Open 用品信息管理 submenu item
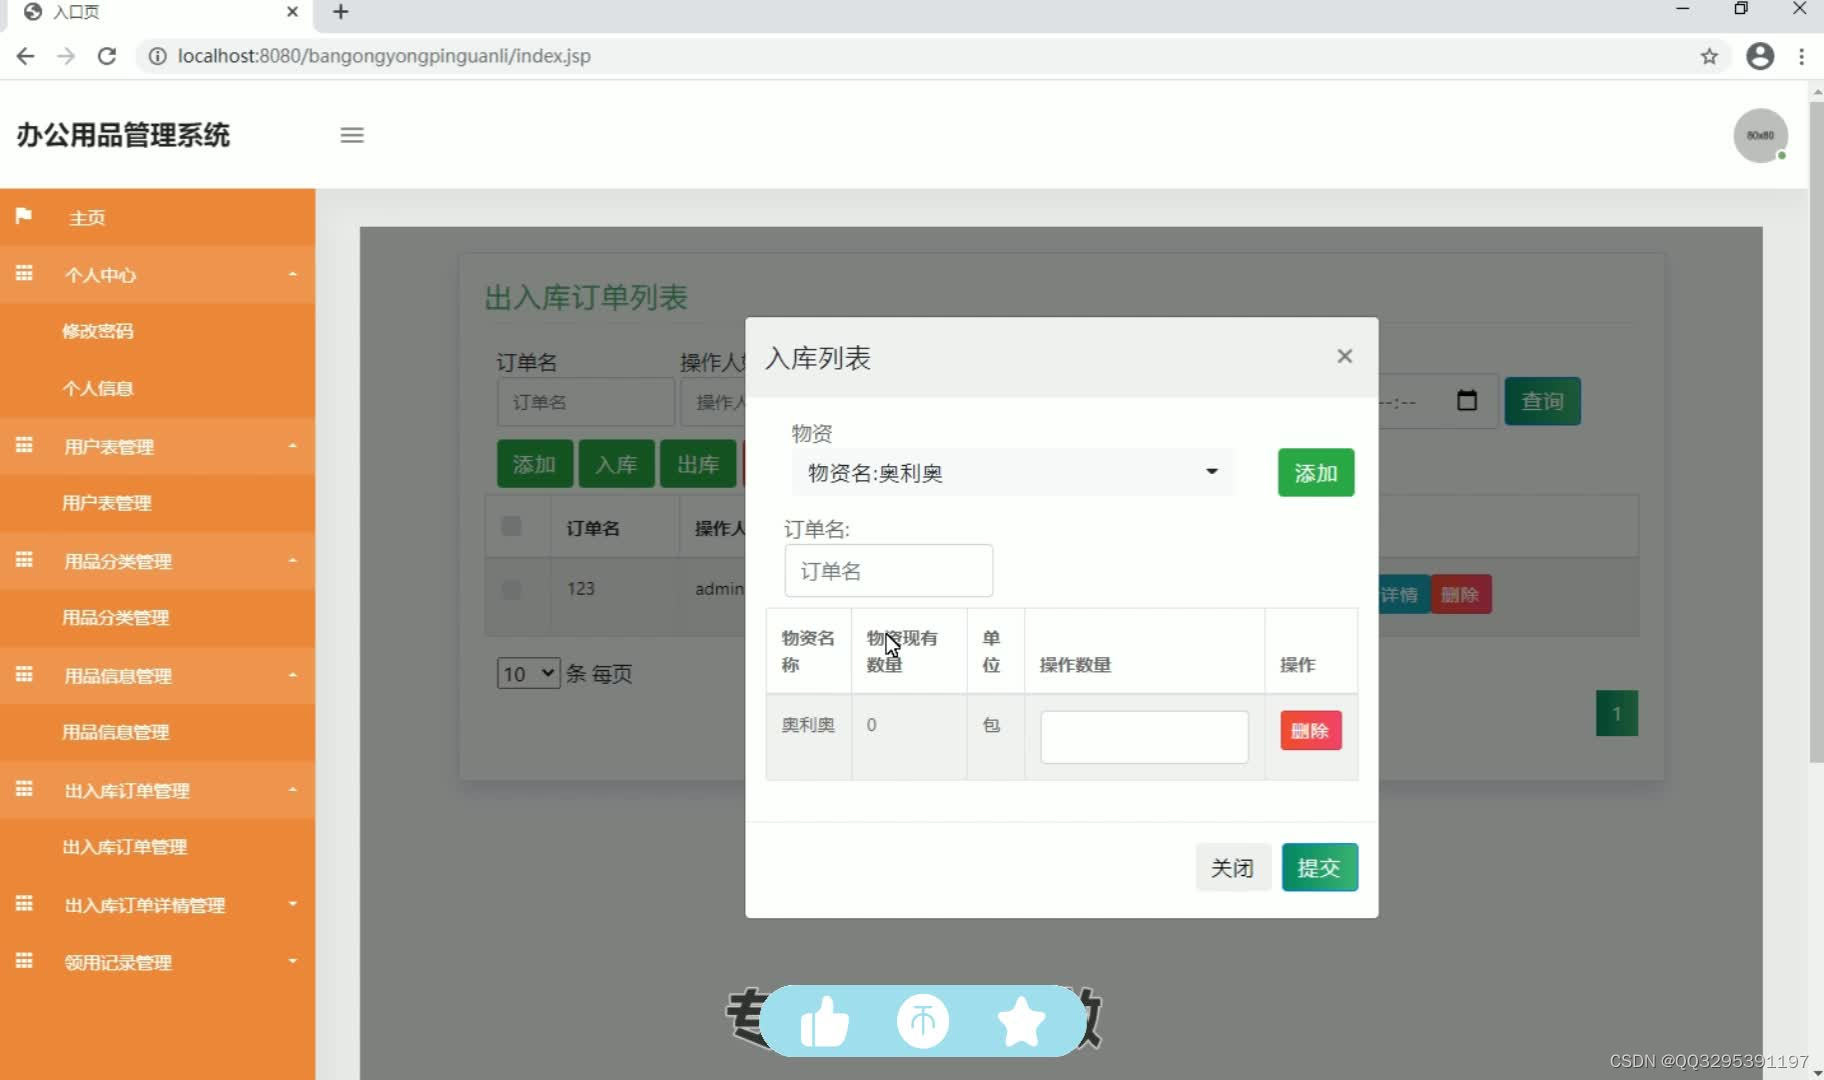The width and height of the screenshot is (1824, 1080). point(116,732)
